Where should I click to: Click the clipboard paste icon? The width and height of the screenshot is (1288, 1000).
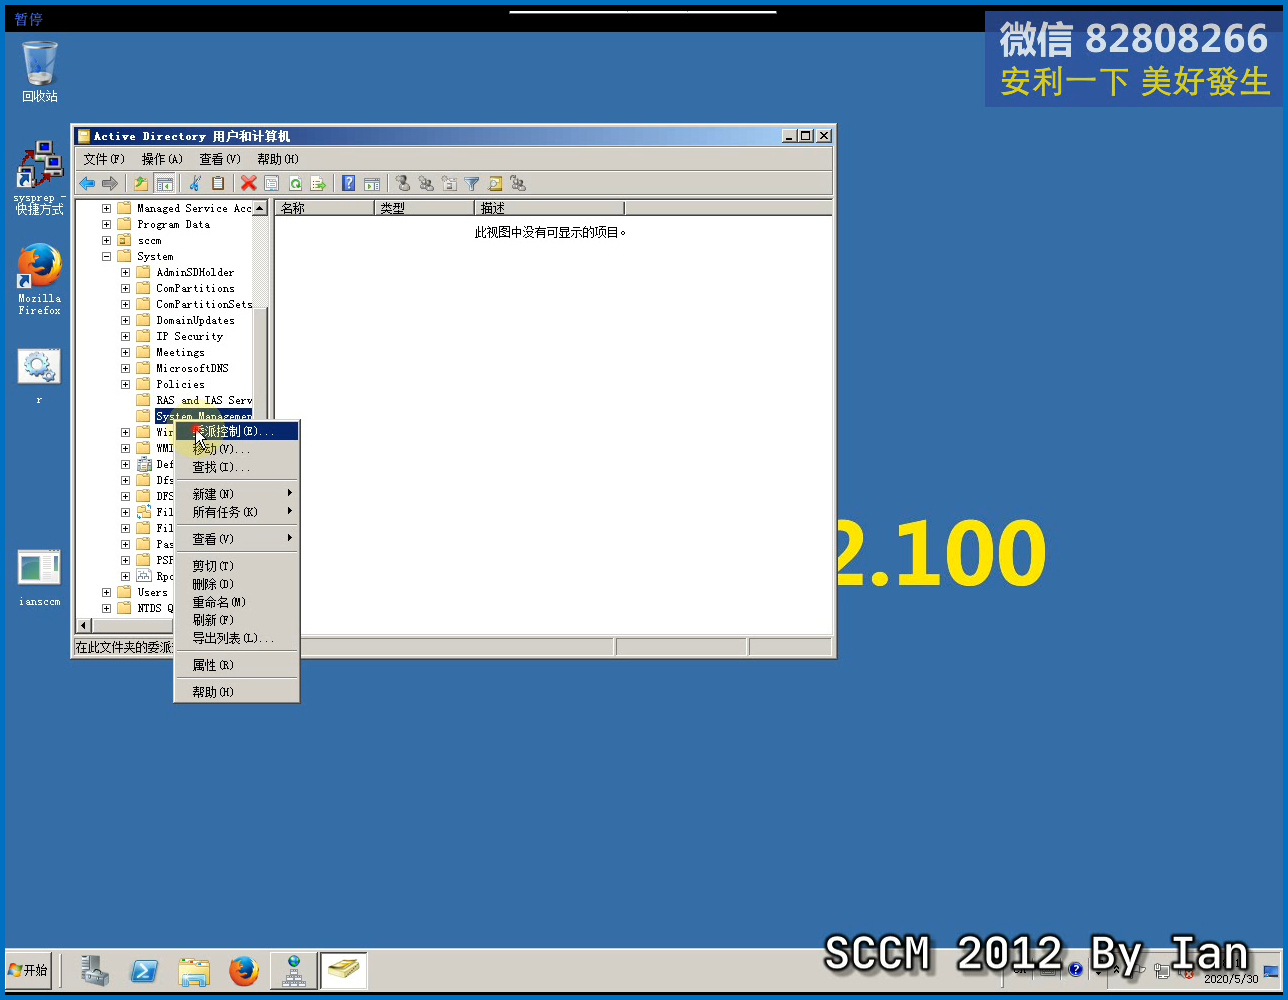coord(218,183)
